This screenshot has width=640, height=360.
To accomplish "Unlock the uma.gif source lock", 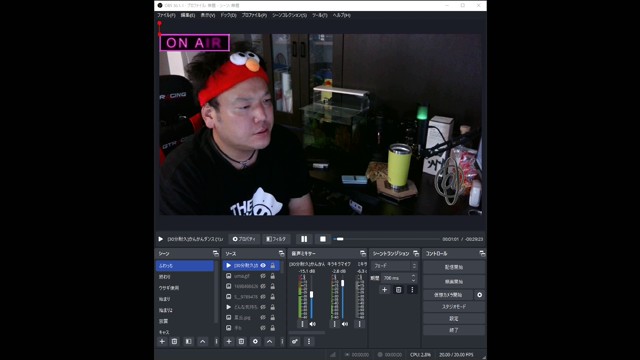I will 273,276.
